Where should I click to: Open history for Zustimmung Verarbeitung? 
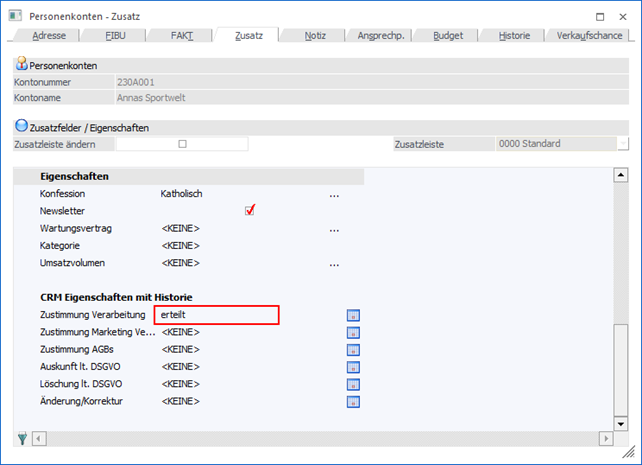click(353, 315)
